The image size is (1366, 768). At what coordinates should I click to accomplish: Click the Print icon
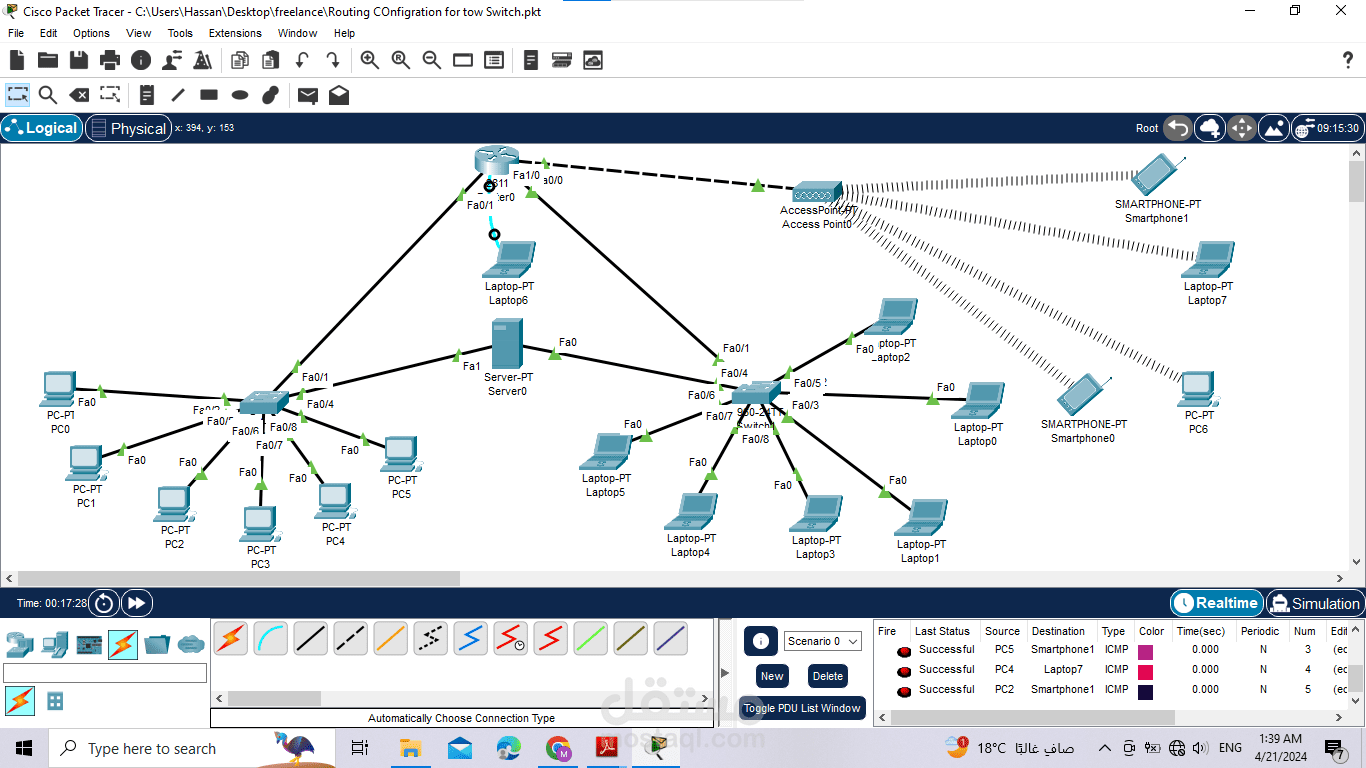tap(110, 60)
